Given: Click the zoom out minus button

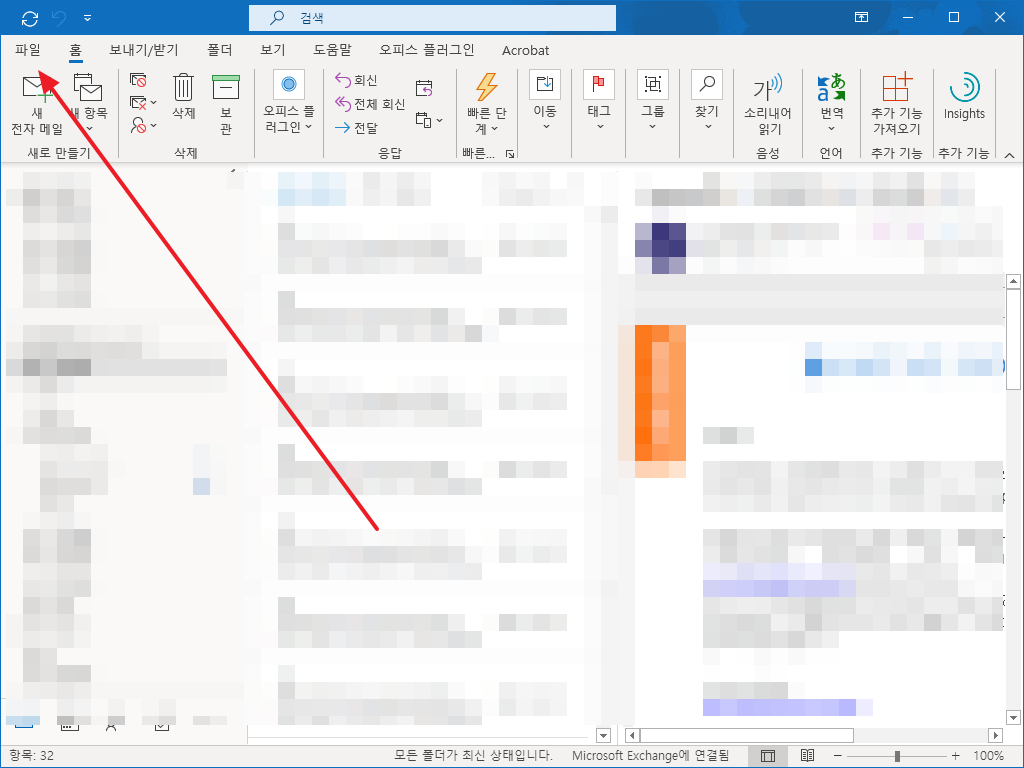Looking at the screenshot, I should 837,756.
